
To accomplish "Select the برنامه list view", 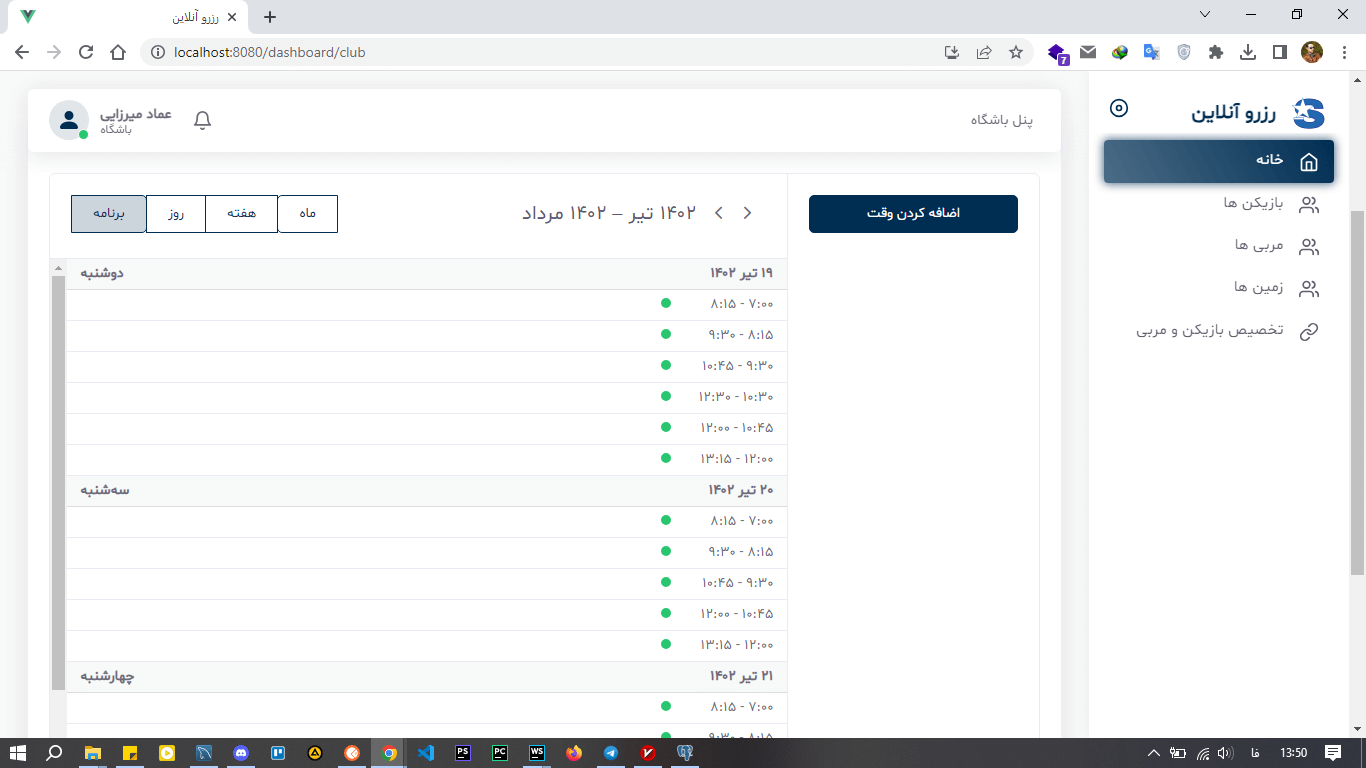I will click(109, 214).
